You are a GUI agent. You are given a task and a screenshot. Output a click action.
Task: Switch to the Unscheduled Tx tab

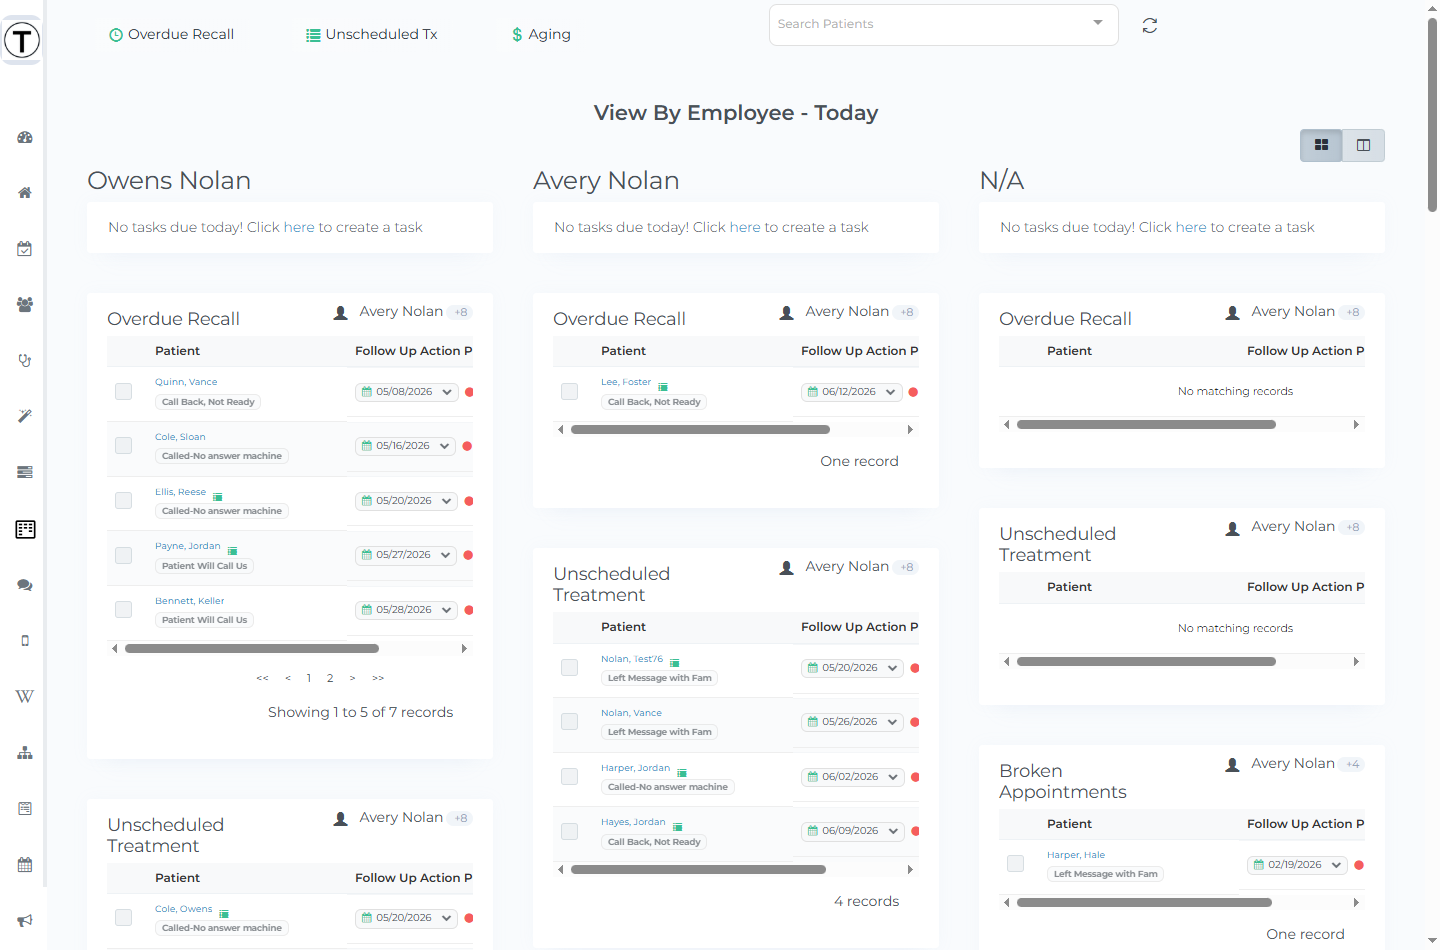(372, 34)
